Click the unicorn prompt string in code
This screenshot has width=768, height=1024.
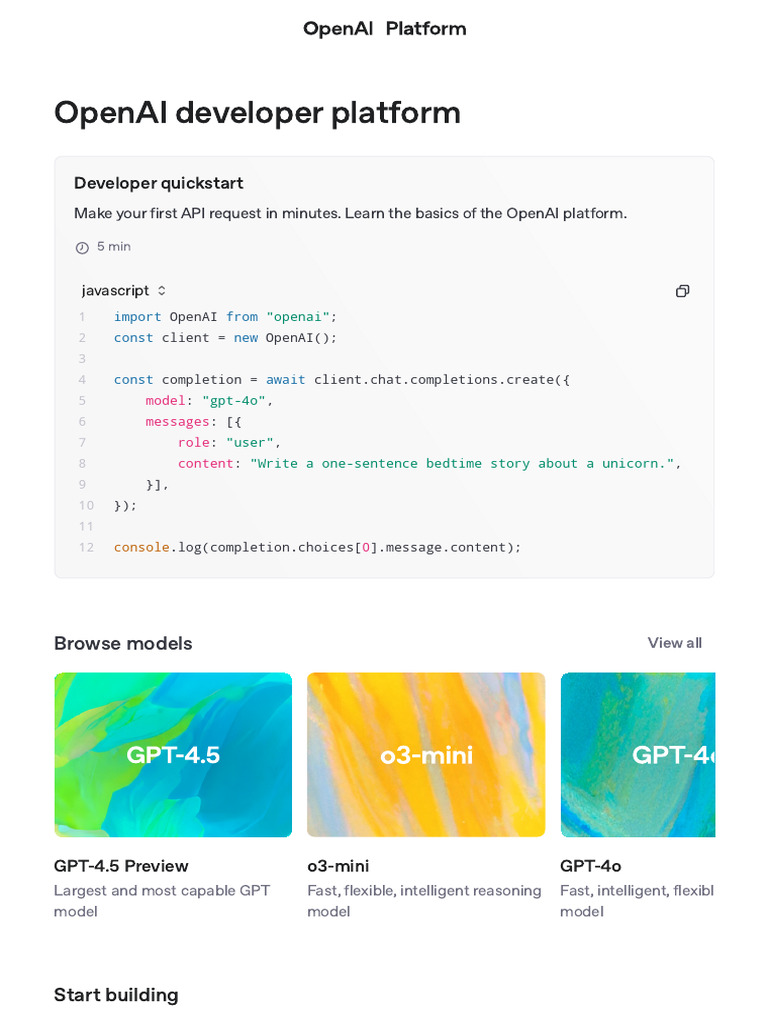tap(462, 463)
